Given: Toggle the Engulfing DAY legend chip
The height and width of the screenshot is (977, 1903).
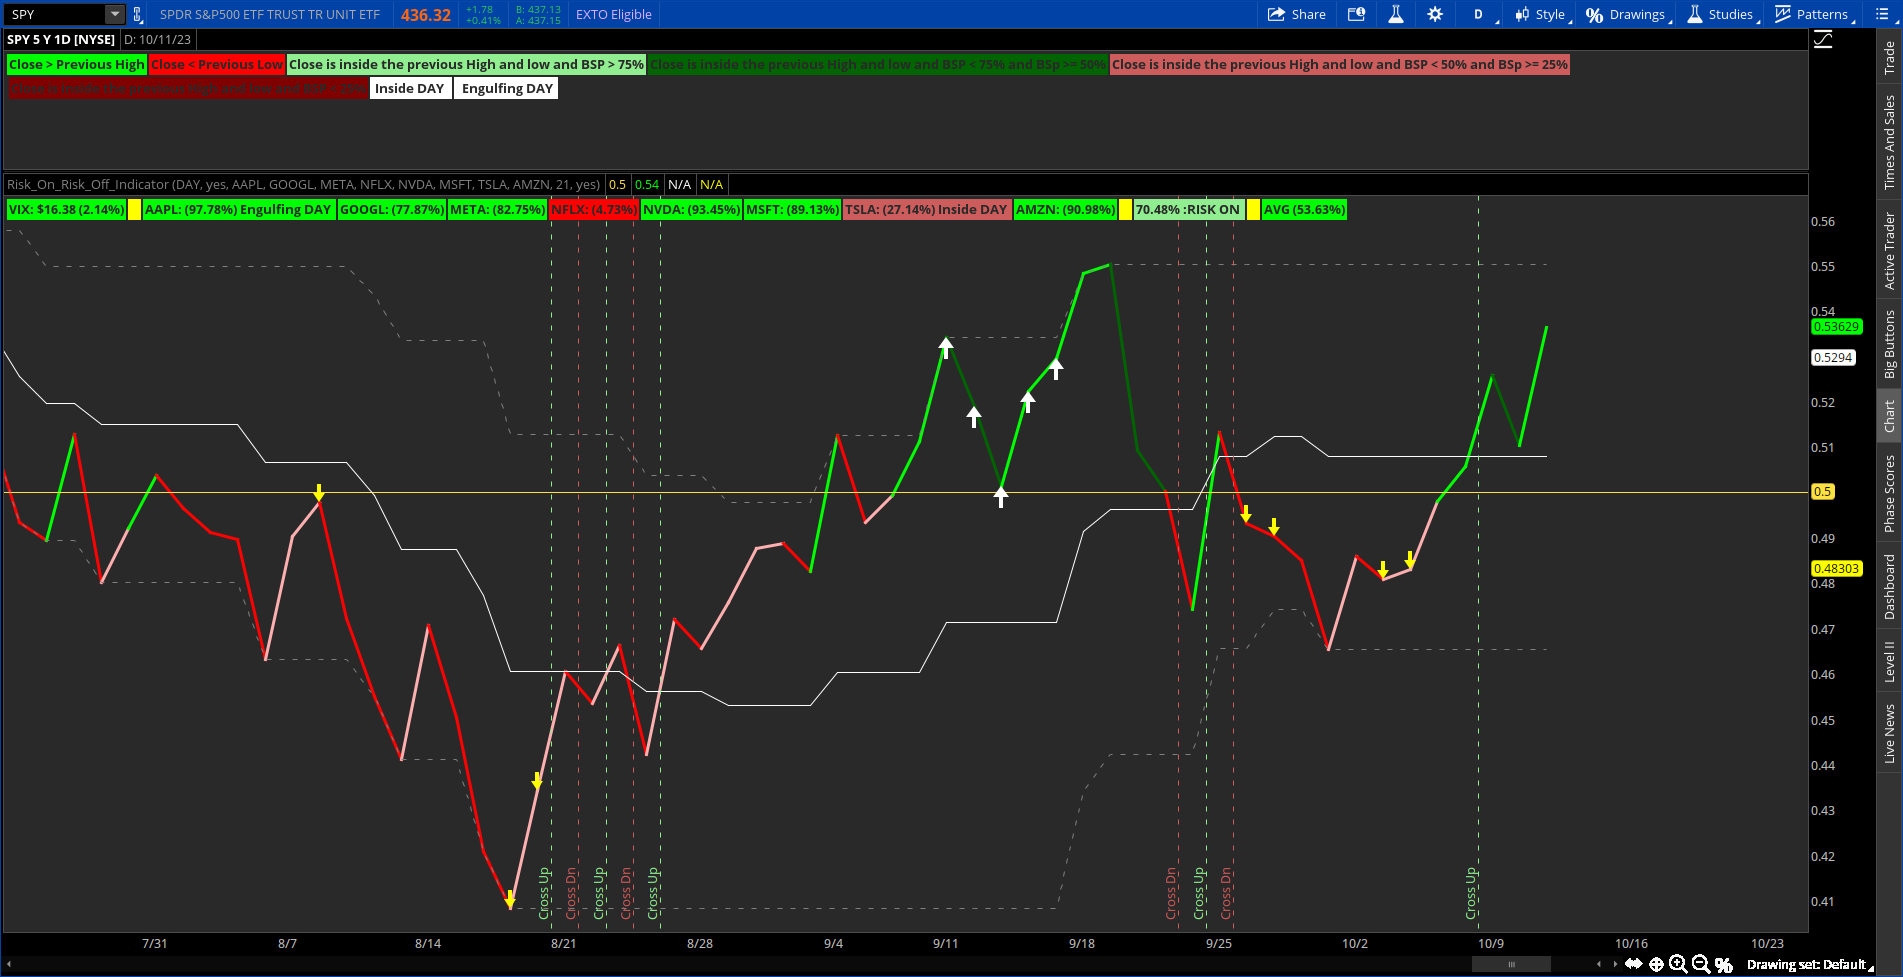Looking at the screenshot, I should (x=505, y=88).
